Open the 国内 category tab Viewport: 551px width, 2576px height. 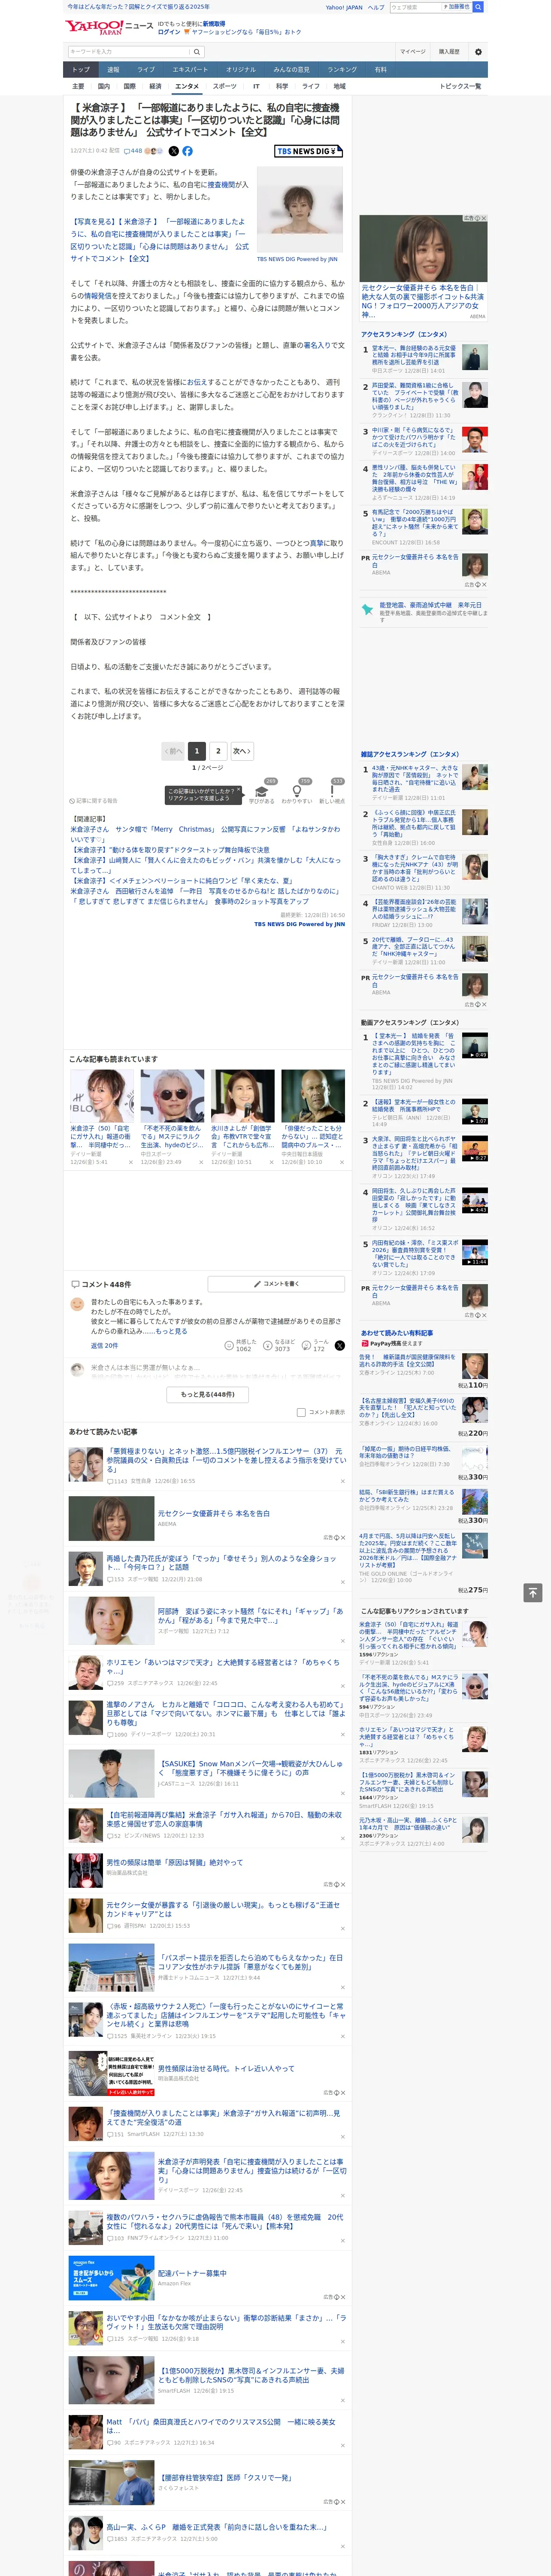point(104,86)
